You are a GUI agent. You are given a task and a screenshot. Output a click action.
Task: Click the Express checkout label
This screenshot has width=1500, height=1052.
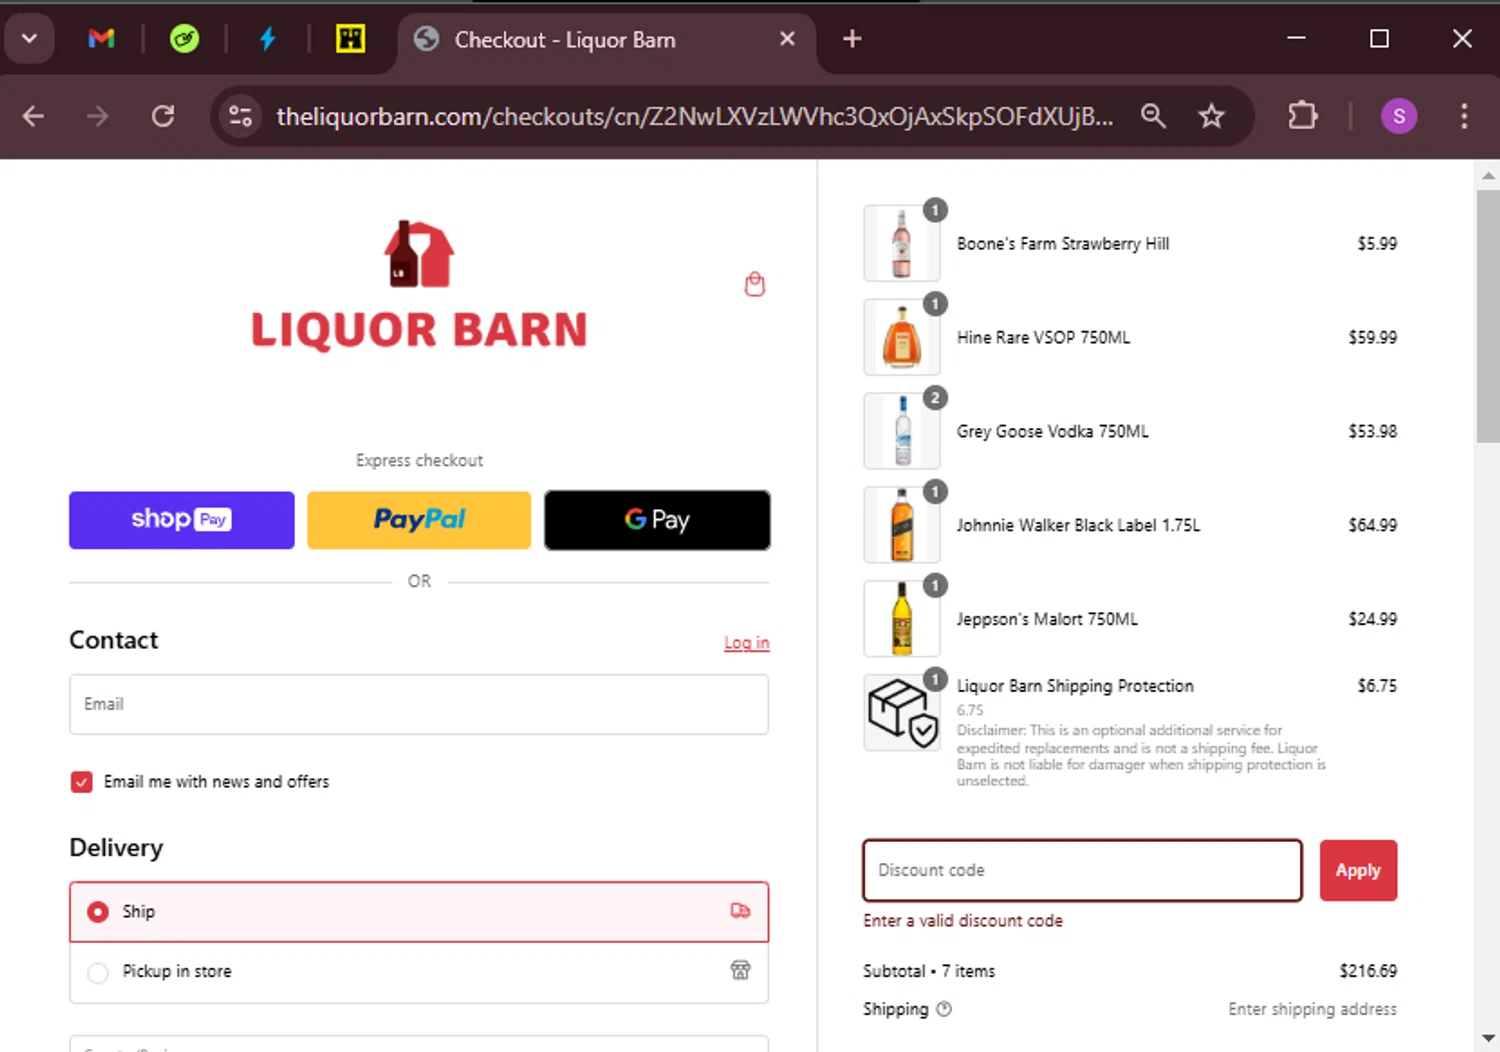point(419,461)
